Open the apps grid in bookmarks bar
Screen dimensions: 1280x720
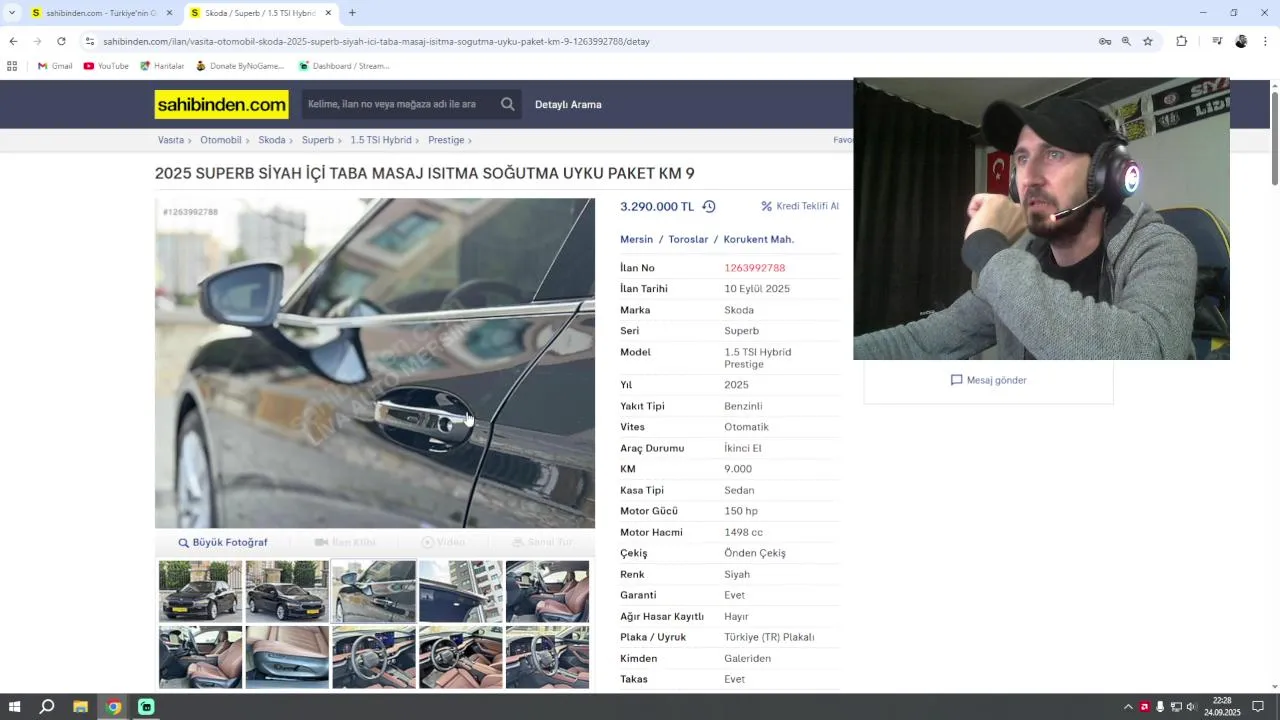click(12, 66)
